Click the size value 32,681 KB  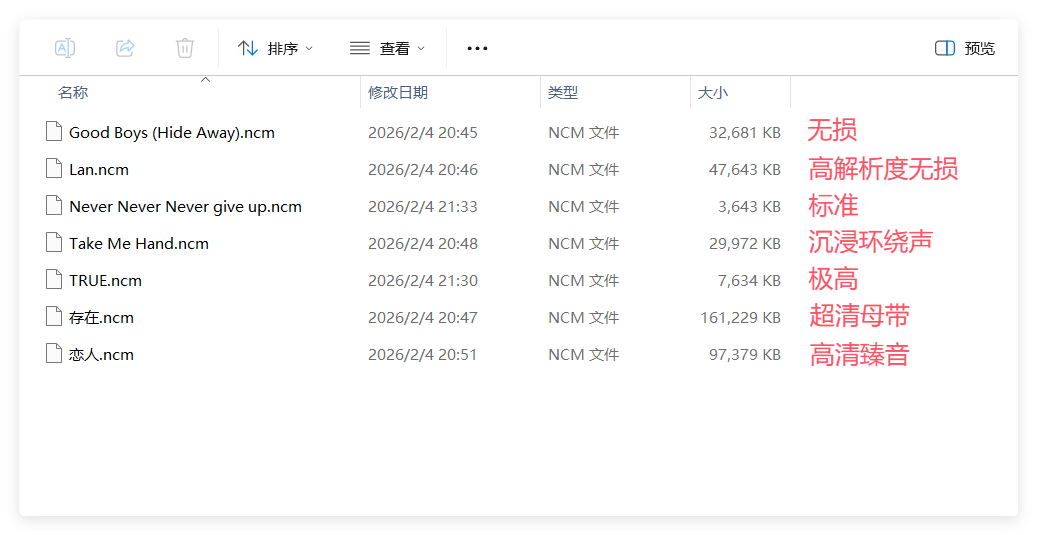click(745, 132)
